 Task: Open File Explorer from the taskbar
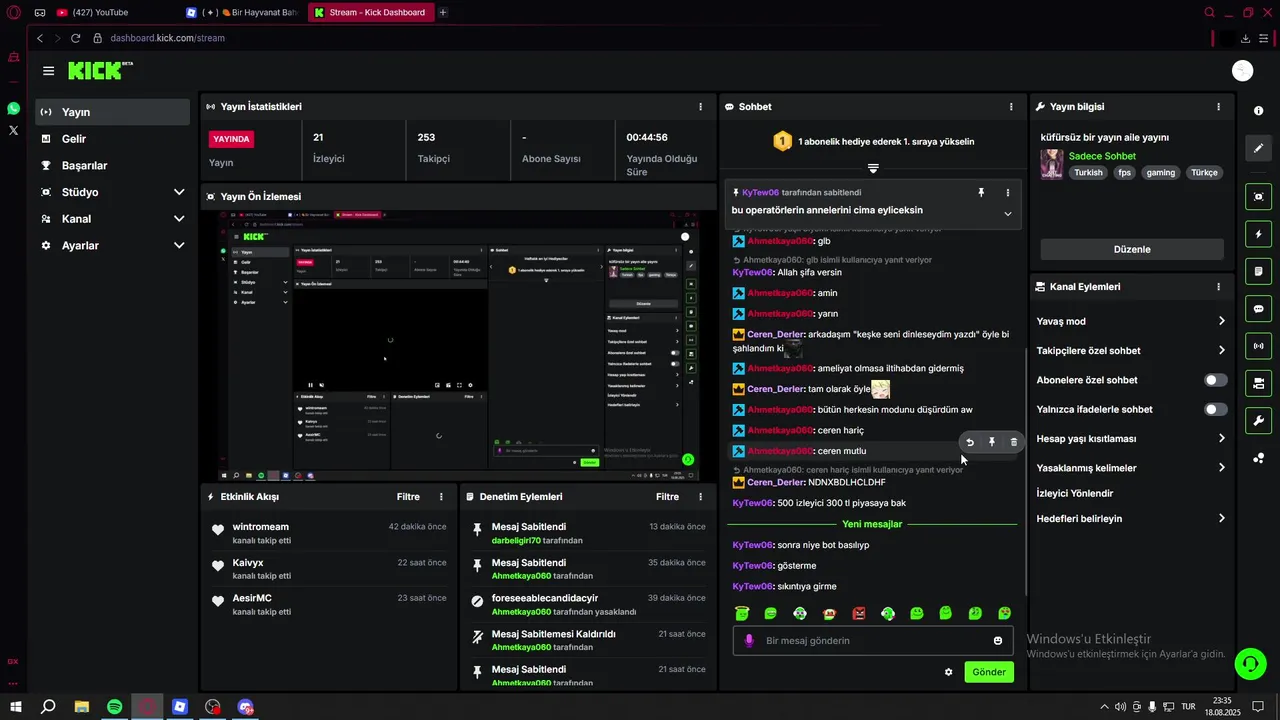pos(82,707)
